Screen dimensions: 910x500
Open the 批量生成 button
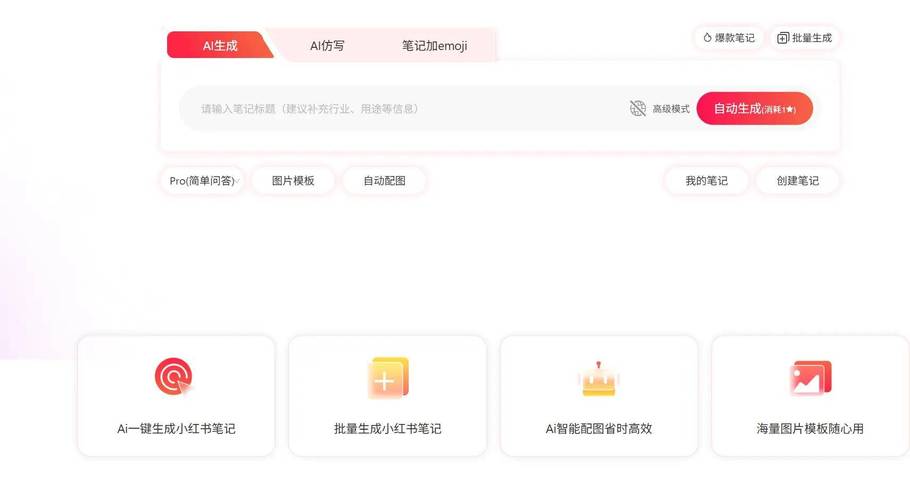tap(804, 38)
